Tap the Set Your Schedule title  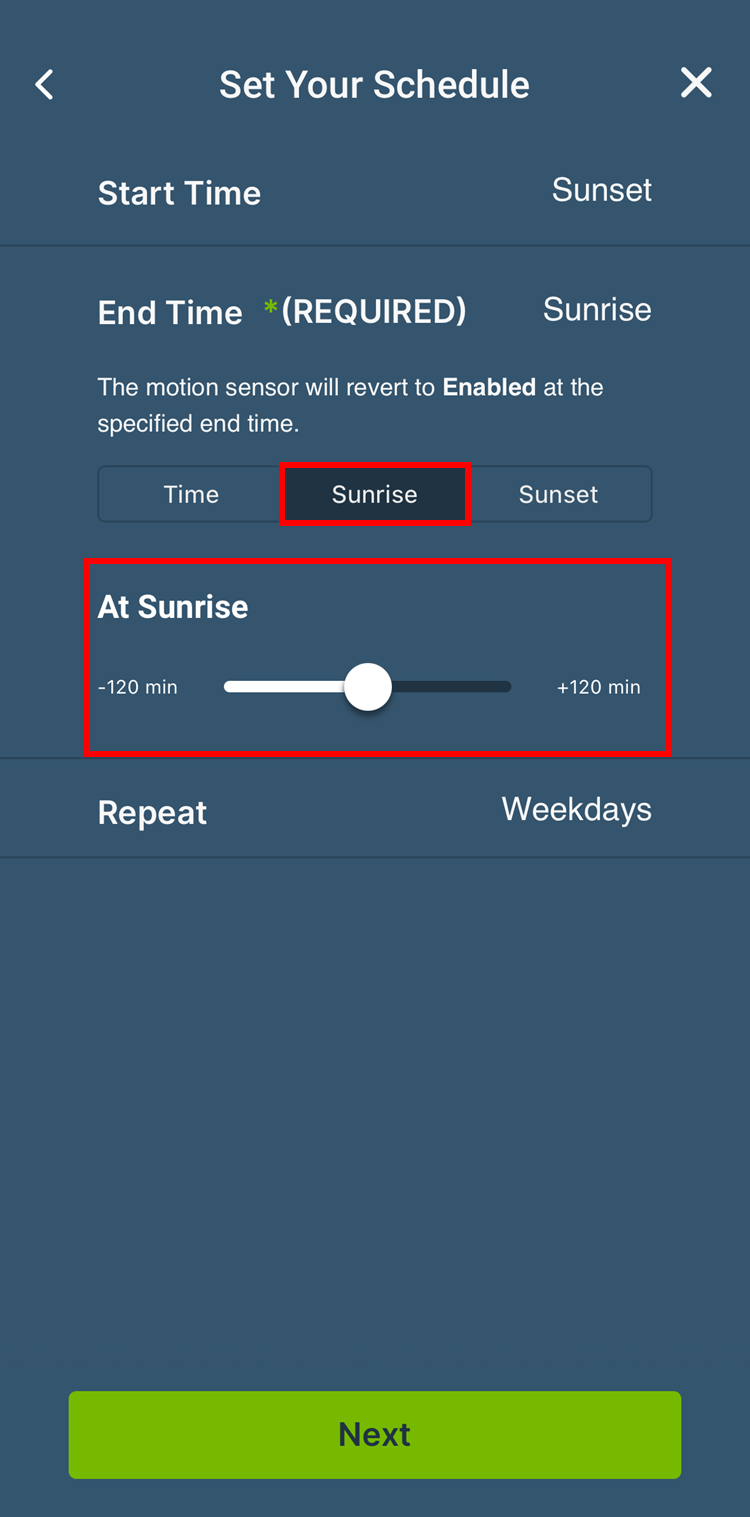click(374, 85)
